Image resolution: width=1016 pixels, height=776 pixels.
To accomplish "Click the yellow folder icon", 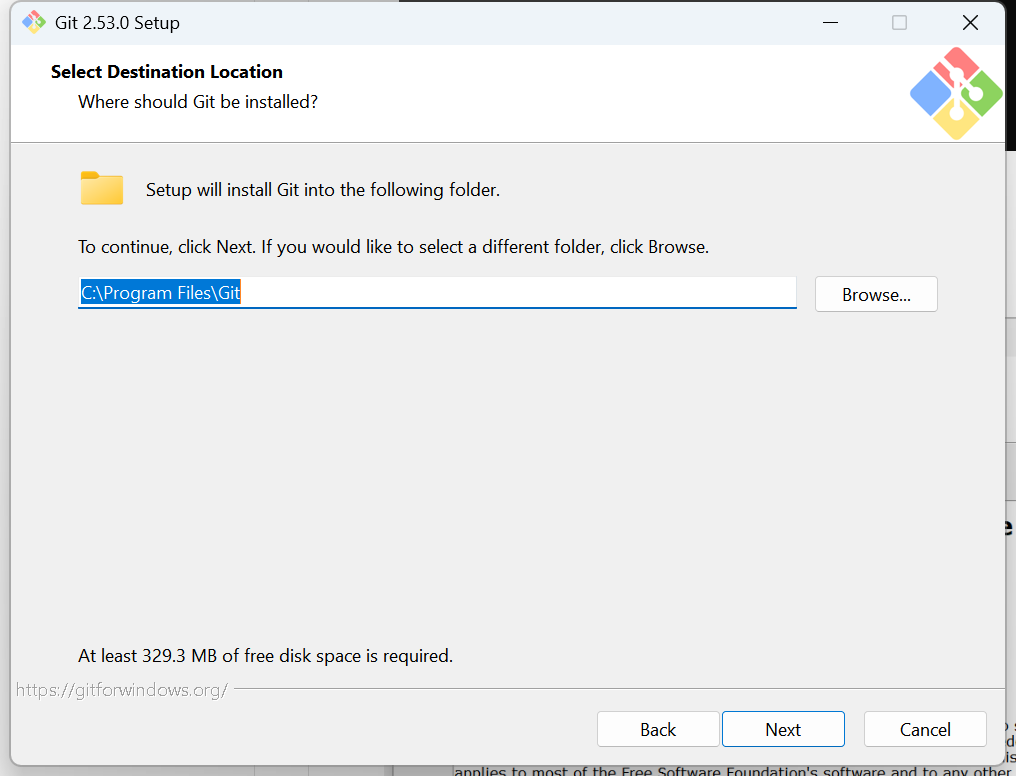I will point(102,188).
